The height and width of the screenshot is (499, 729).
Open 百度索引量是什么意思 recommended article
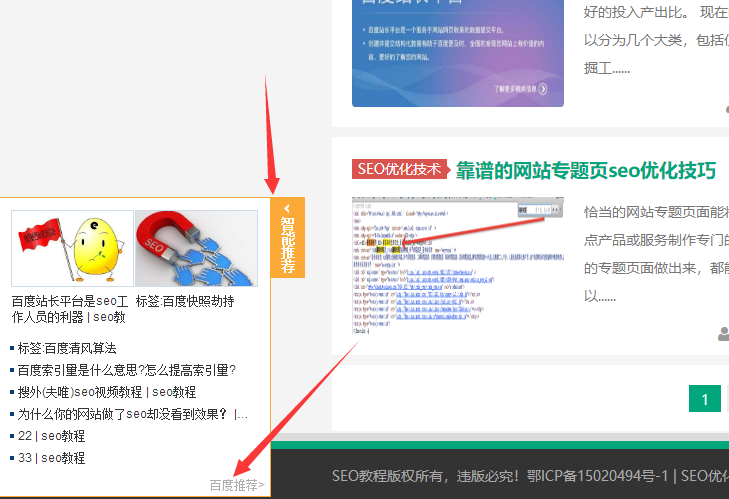[126, 370]
